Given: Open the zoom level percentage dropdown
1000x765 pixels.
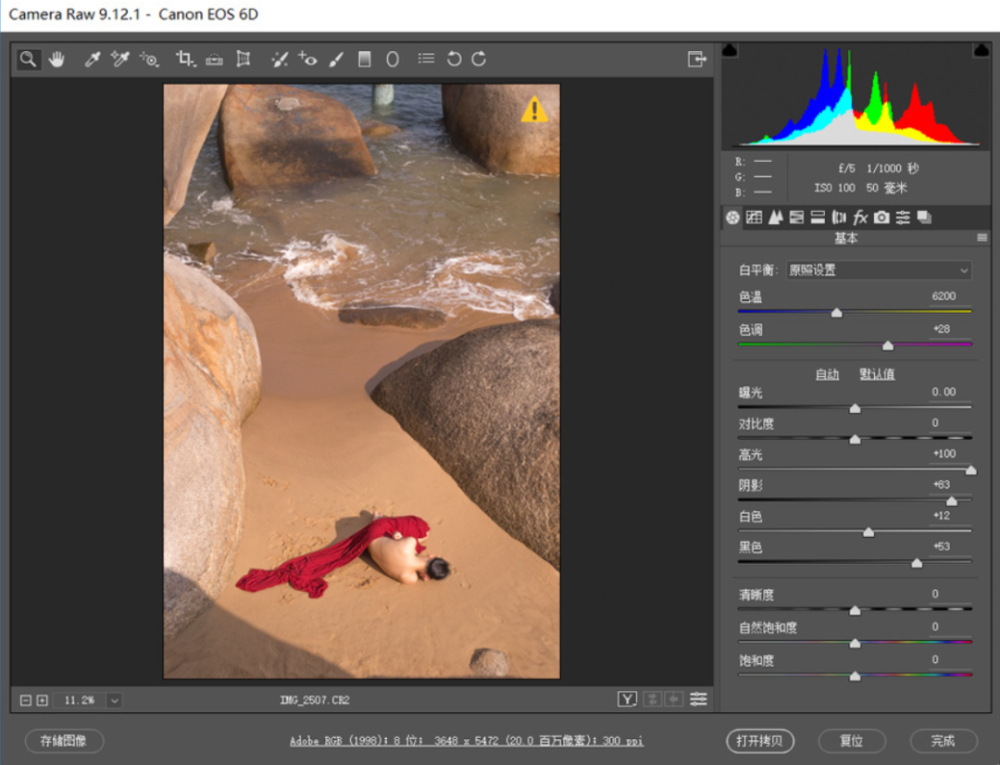Looking at the screenshot, I should tap(113, 700).
